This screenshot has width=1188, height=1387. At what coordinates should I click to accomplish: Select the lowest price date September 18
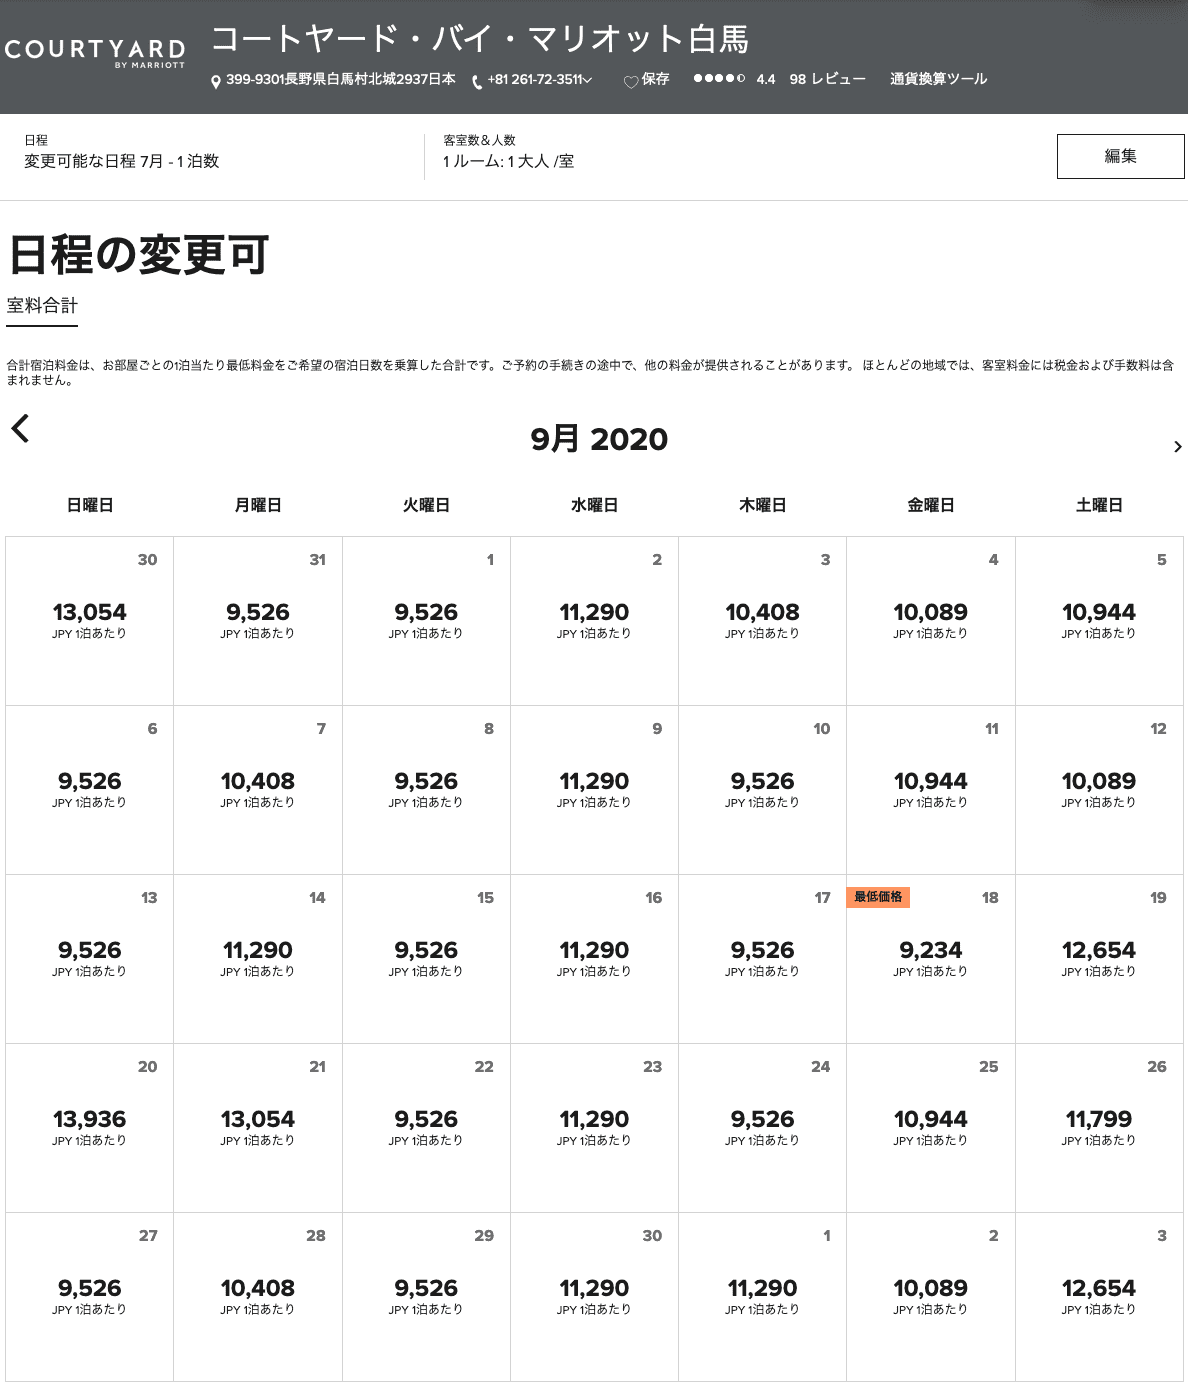(930, 958)
